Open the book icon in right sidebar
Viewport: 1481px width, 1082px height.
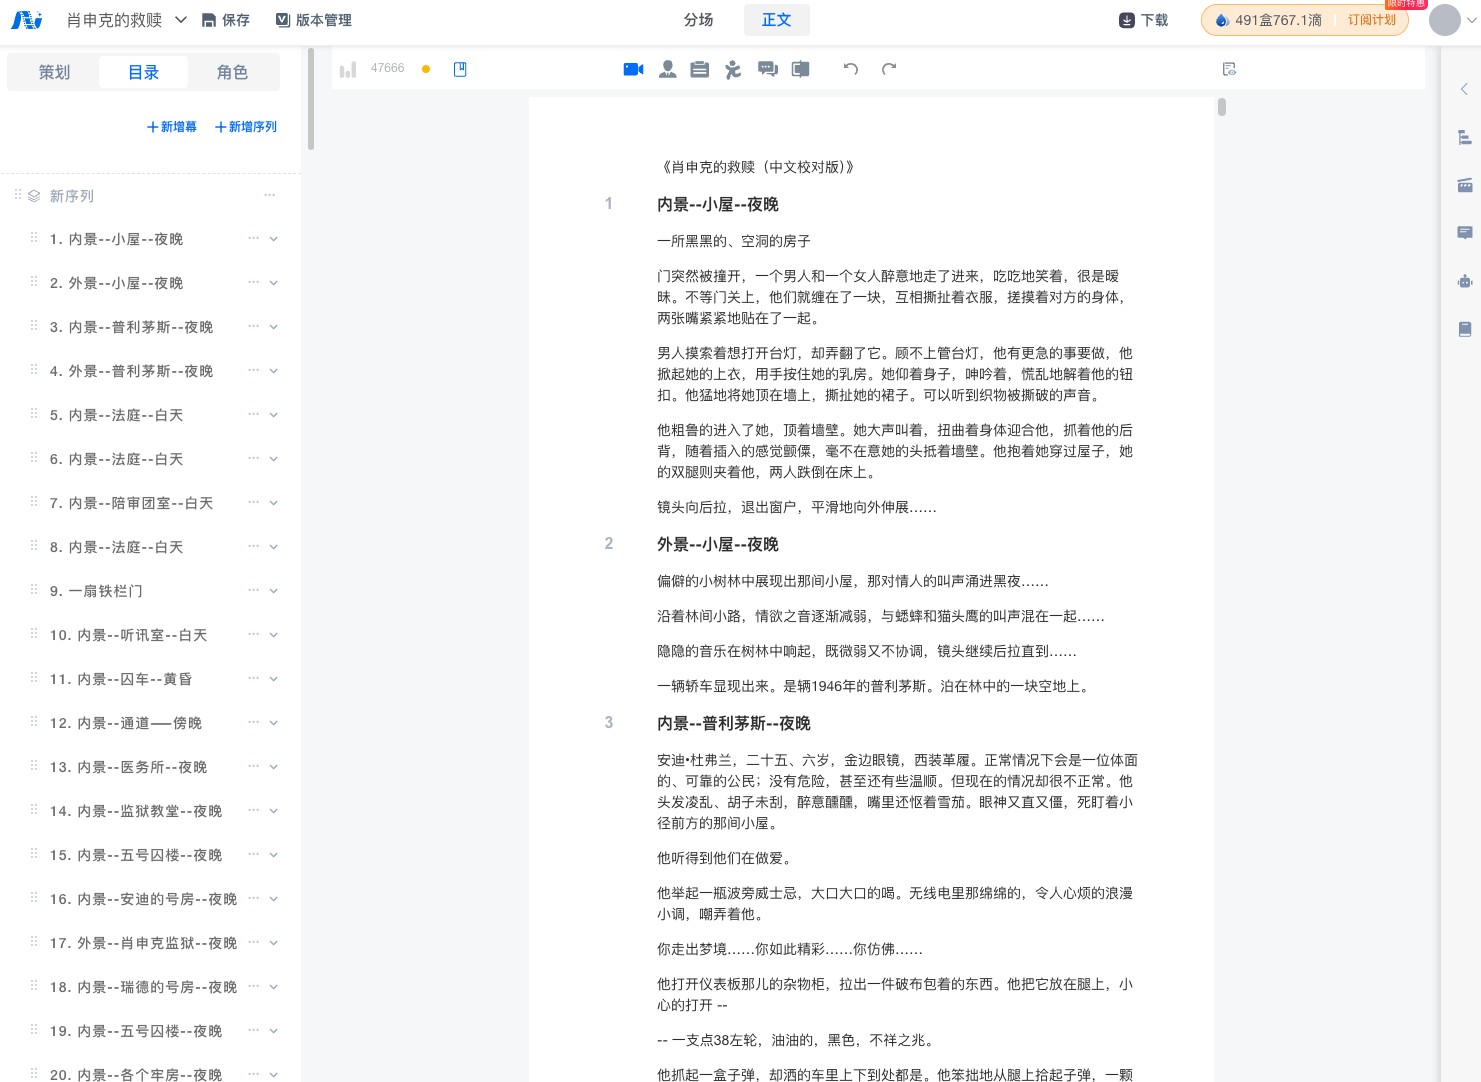[x=1465, y=329]
